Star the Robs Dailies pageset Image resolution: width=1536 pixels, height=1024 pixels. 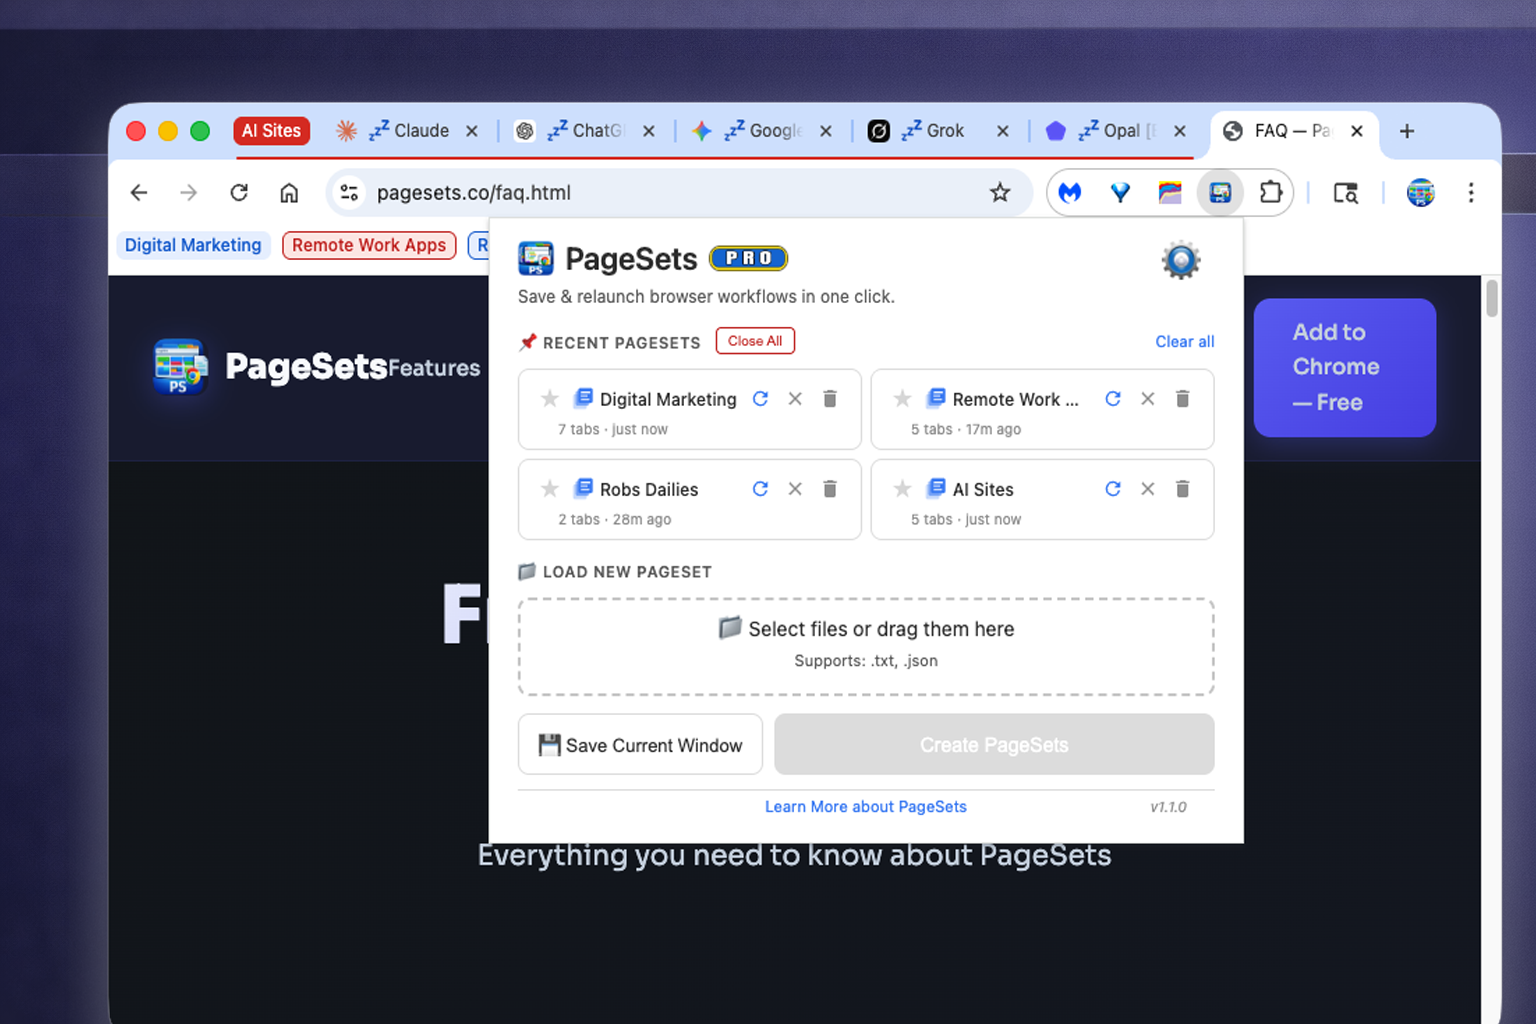(x=549, y=489)
